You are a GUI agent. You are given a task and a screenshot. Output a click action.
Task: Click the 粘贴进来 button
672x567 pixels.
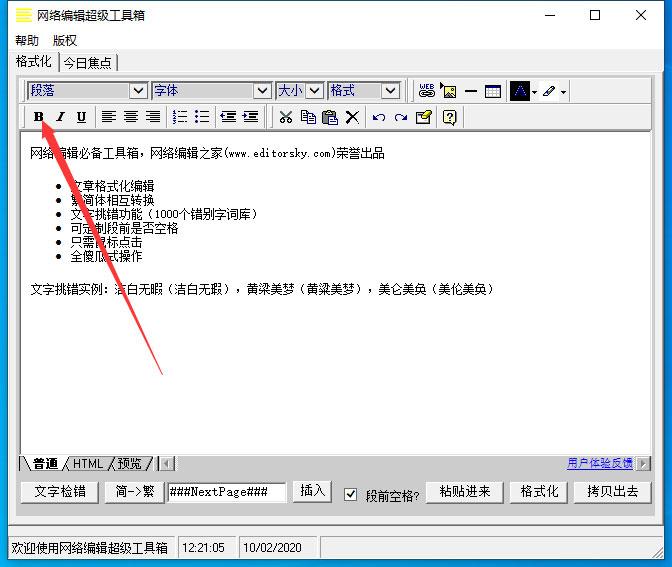(x=465, y=492)
